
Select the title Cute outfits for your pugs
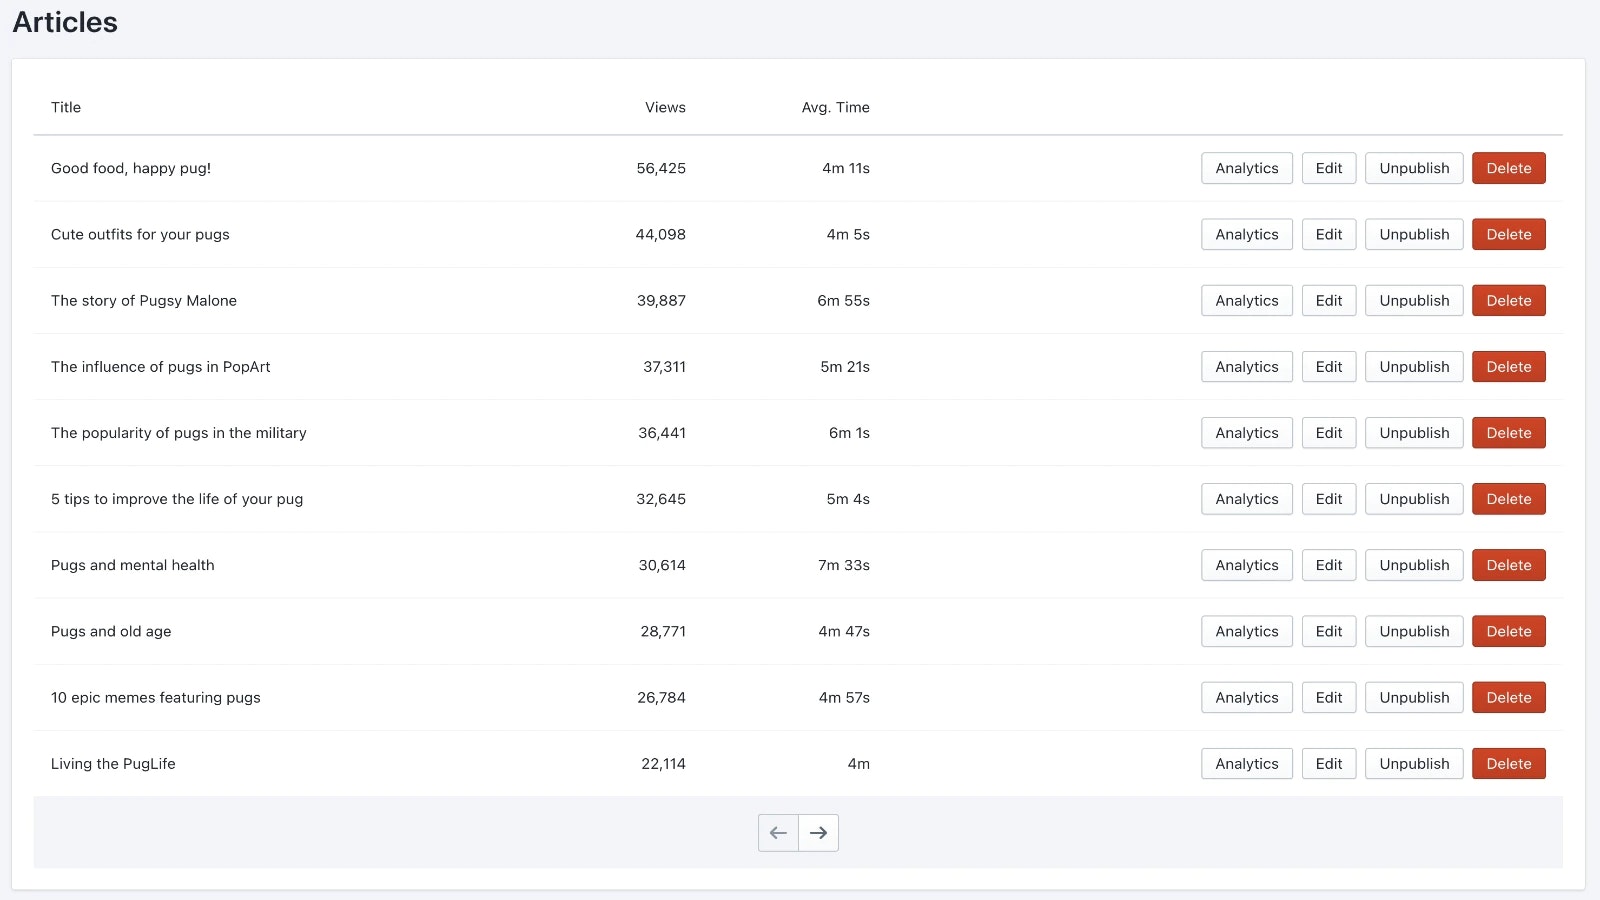click(140, 234)
